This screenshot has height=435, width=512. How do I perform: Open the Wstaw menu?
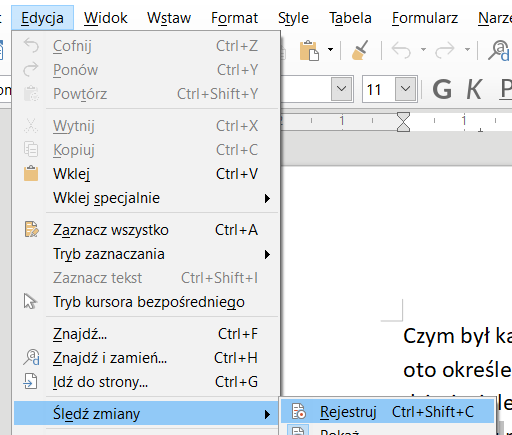coord(169,18)
